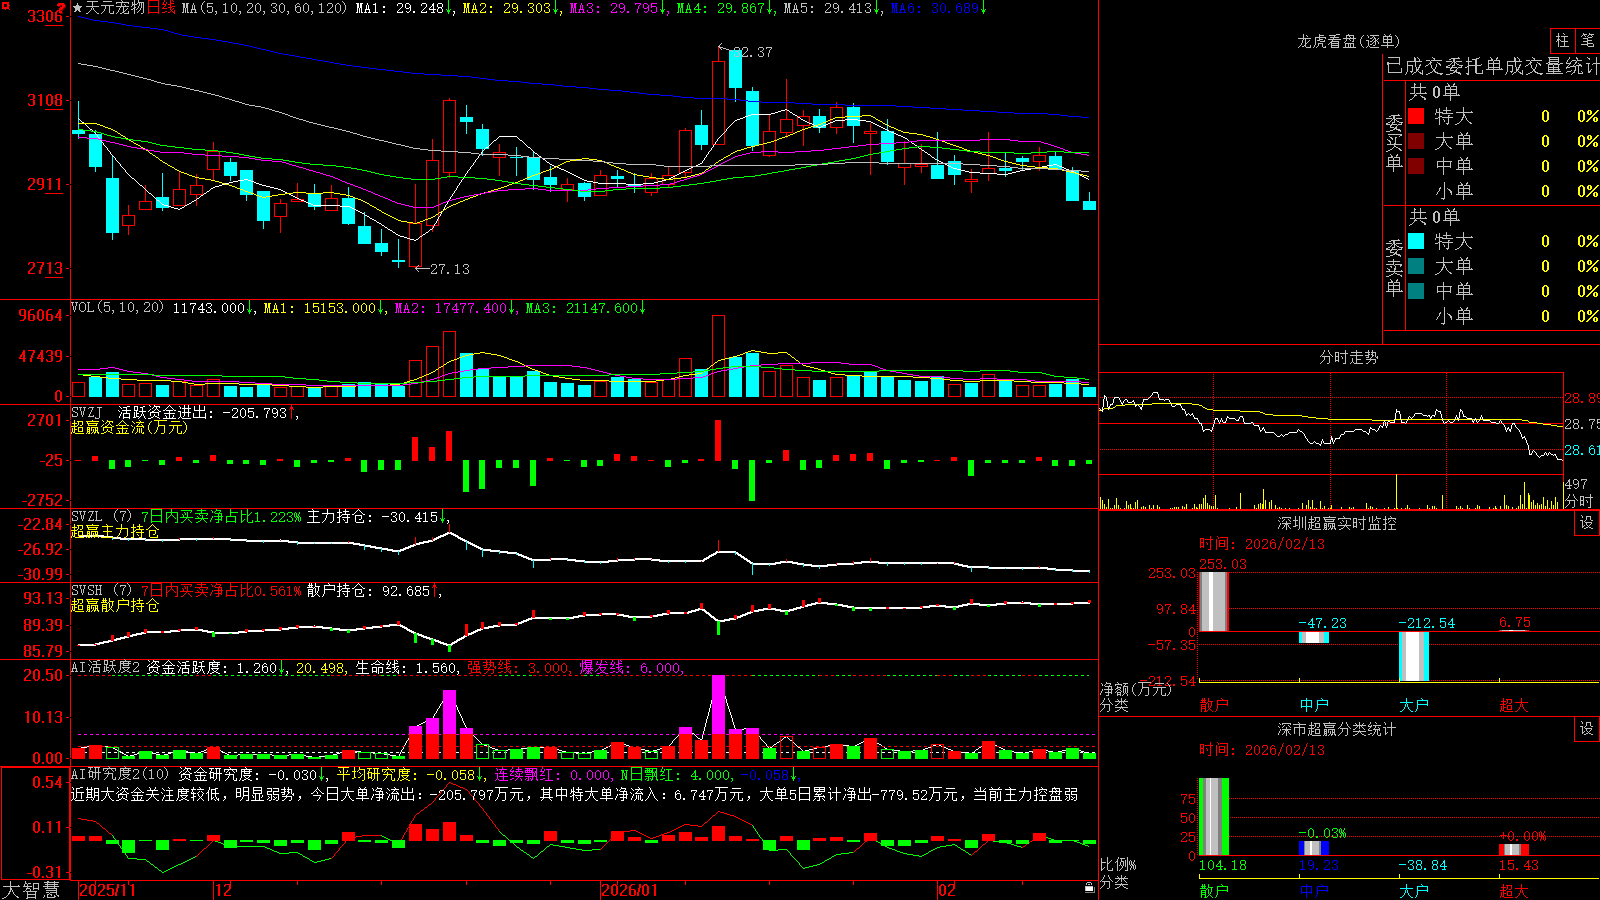Click the 超赢主力持仓 yellow label
1600x900 pixels.
click(115, 531)
